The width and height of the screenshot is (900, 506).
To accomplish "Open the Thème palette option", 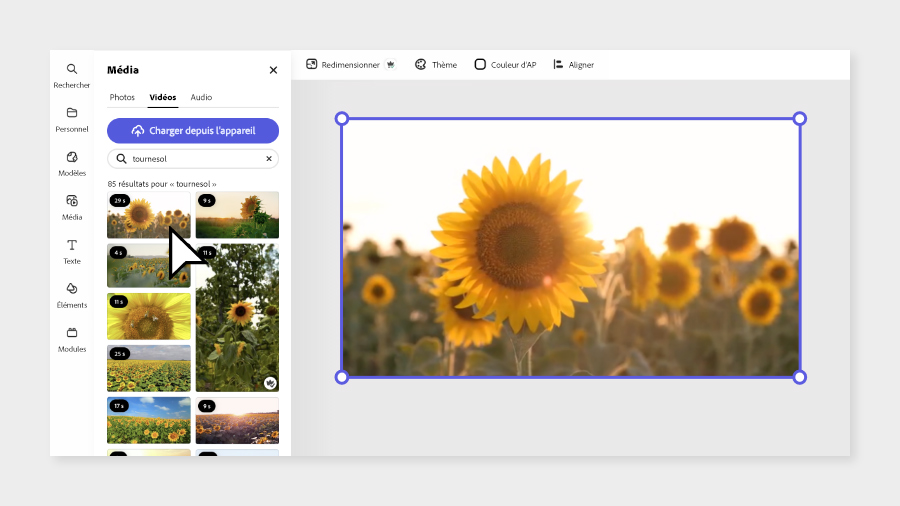I will coord(436,65).
